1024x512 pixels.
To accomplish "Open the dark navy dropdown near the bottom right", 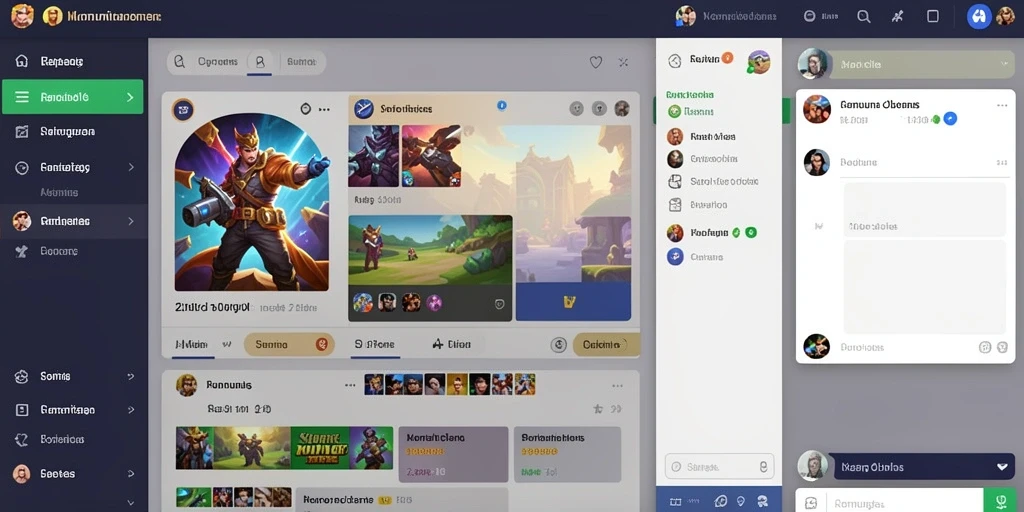I will click(924, 467).
